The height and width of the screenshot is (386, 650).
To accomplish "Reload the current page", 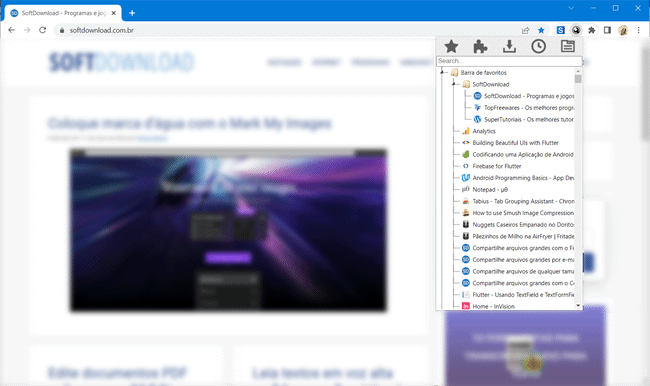I will tap(42, 30).
